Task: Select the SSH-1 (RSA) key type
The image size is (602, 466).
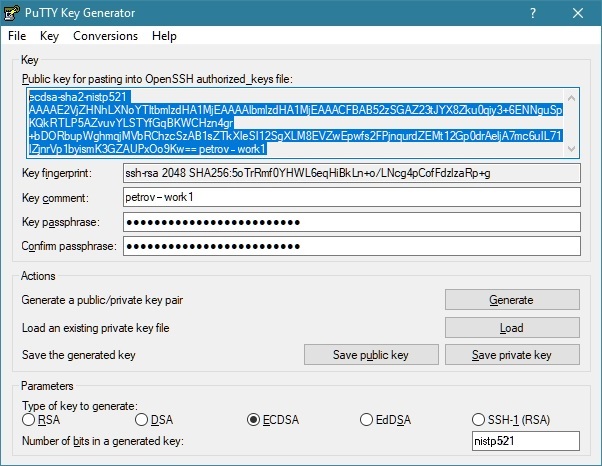Action: (x=511, y=420)
